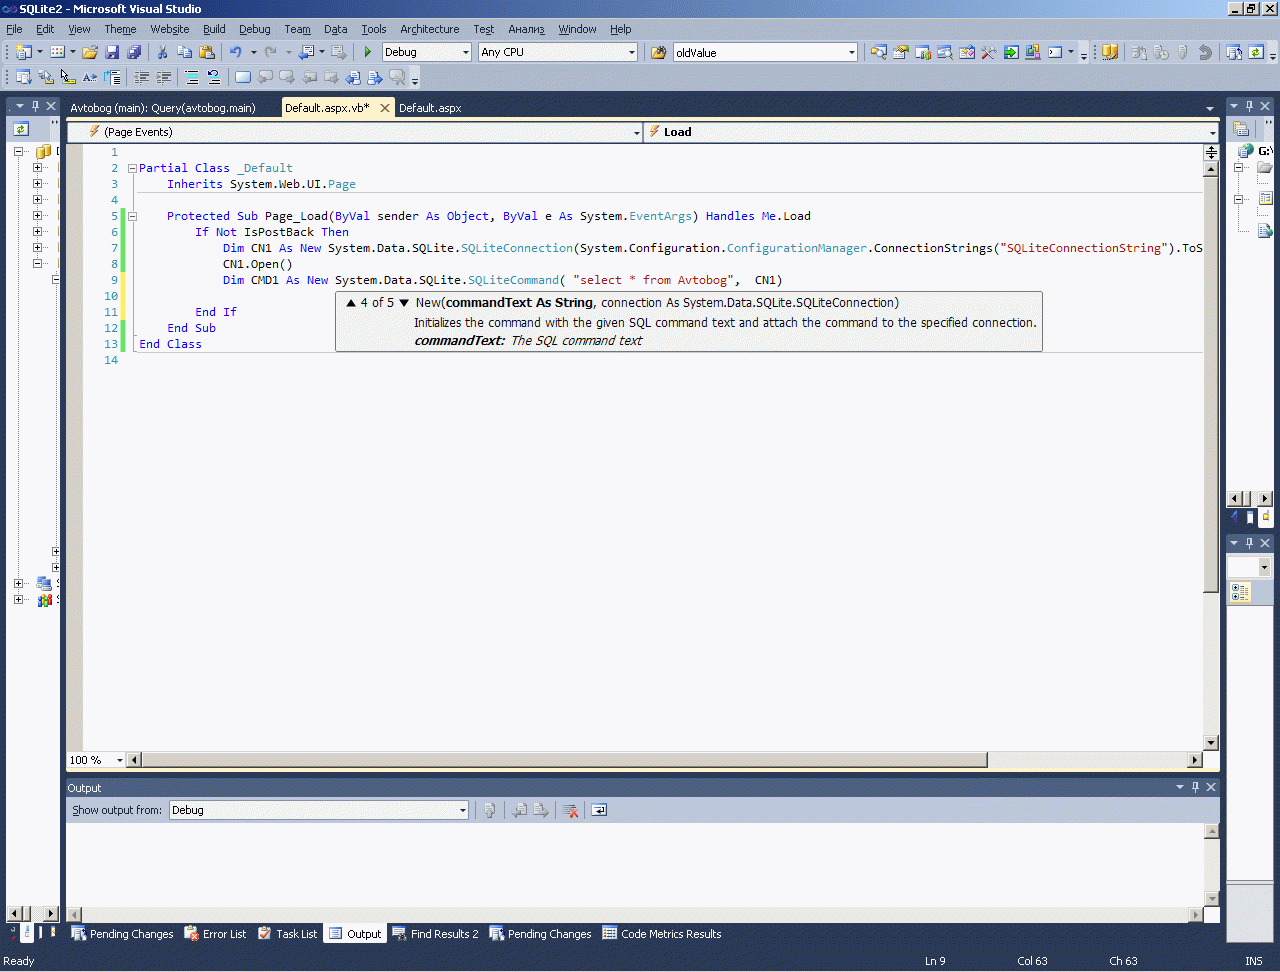Cut selection with the scissors icon

[162, 52]
